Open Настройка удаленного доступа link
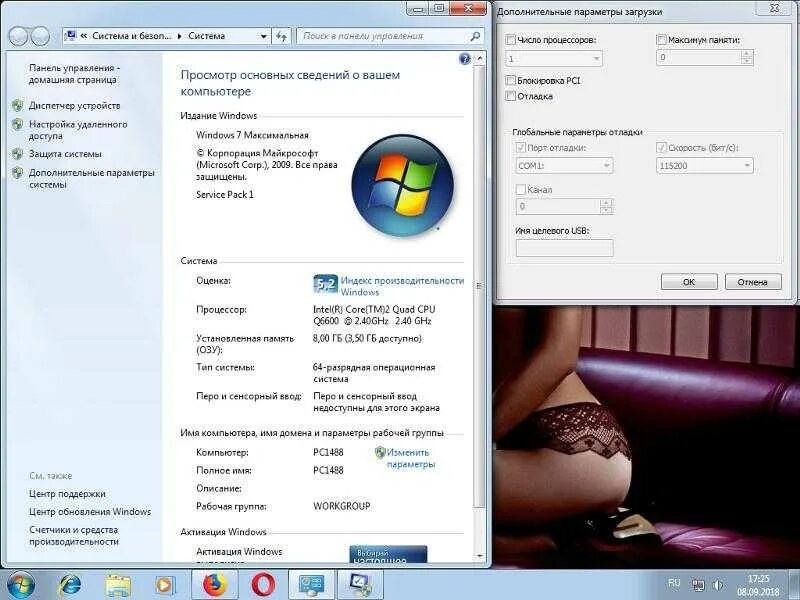Screen dimensions: 800x600 click(78, 130)
